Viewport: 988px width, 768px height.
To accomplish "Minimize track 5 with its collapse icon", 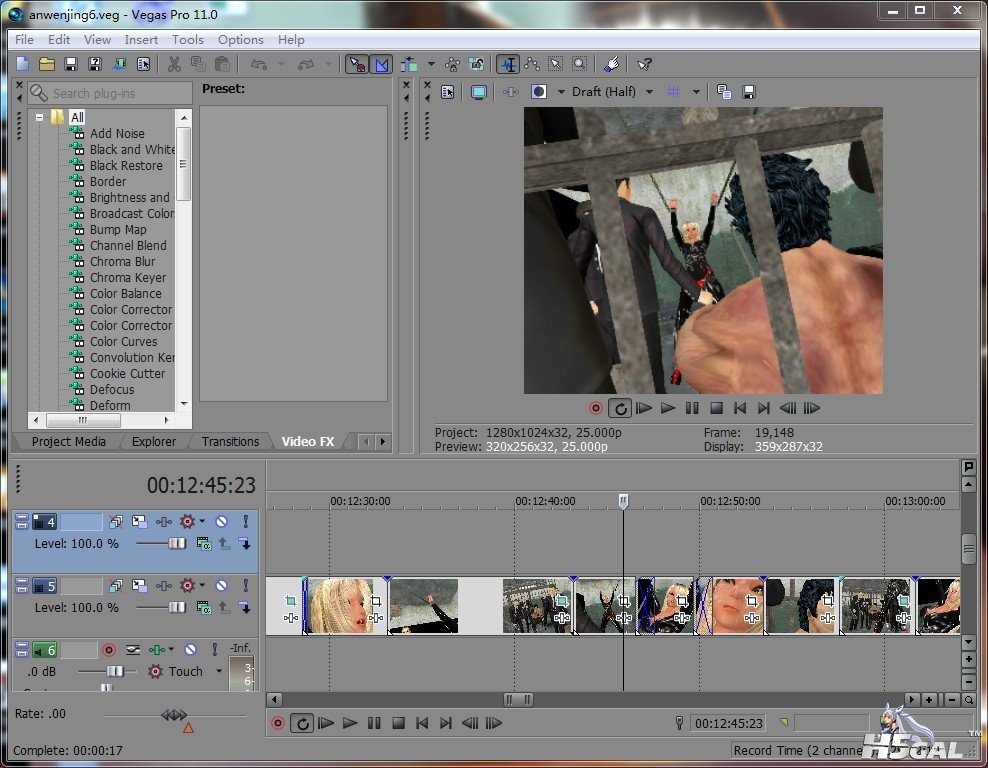I will coord(22,585).
